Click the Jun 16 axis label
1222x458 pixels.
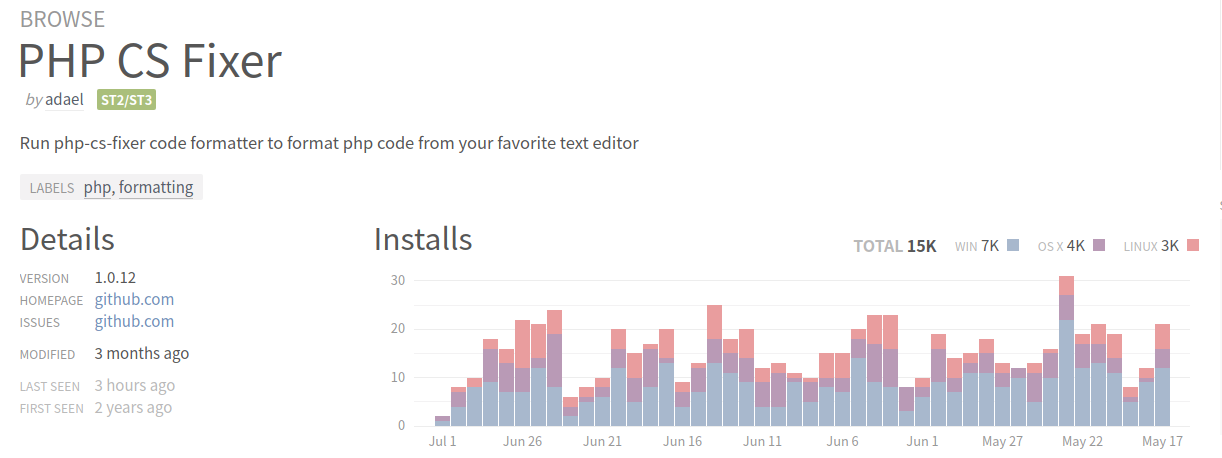pyautogui.click(x=683, y=441)
